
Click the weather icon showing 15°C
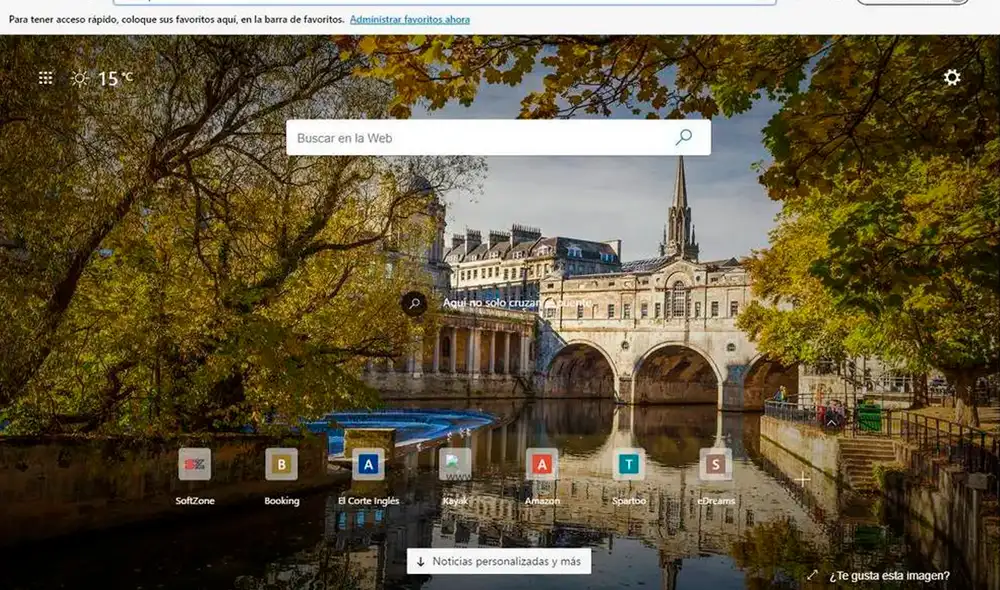(x=82, y=77)
